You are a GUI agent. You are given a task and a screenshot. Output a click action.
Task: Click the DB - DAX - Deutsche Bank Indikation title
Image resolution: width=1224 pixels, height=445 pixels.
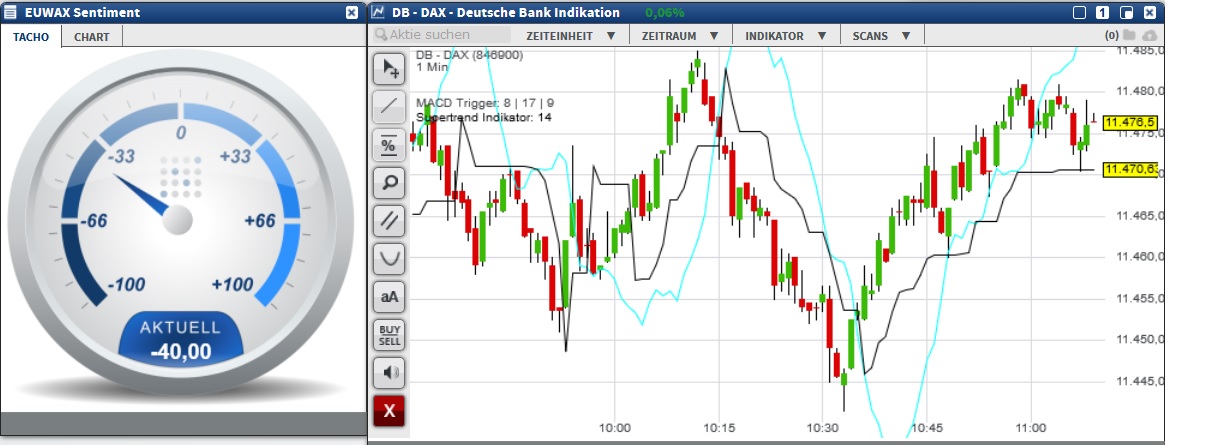[505, 13]
